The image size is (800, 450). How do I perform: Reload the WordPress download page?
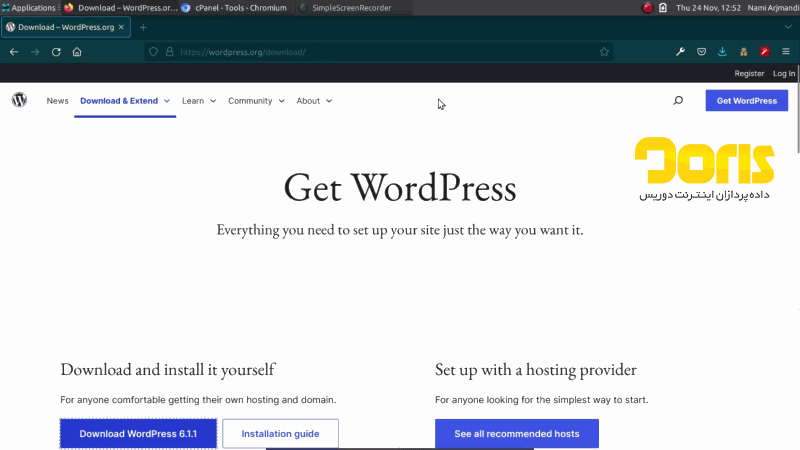point(56,52)
